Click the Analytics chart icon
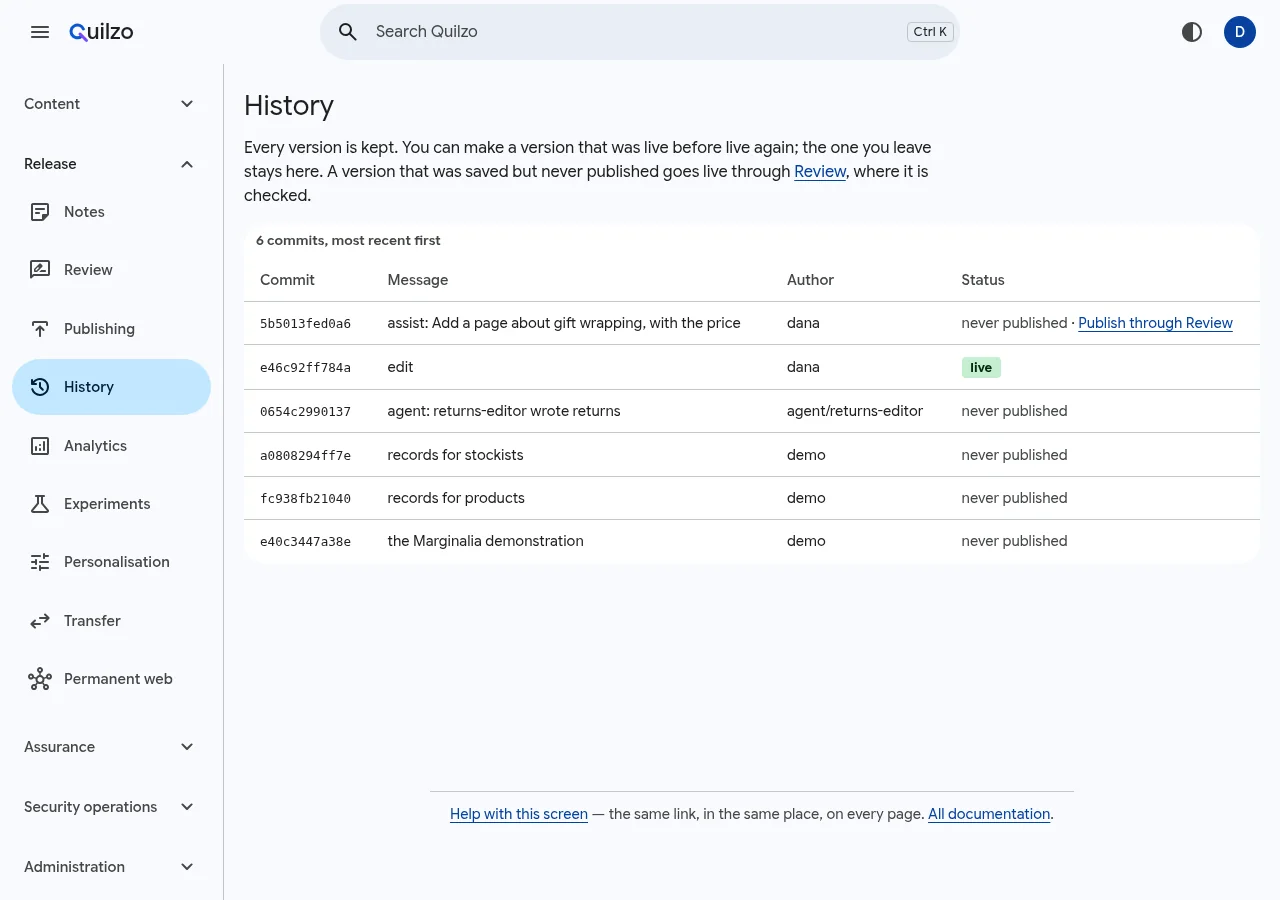Viewport: 1280px width, 900px height. click(x=40, y=446)
